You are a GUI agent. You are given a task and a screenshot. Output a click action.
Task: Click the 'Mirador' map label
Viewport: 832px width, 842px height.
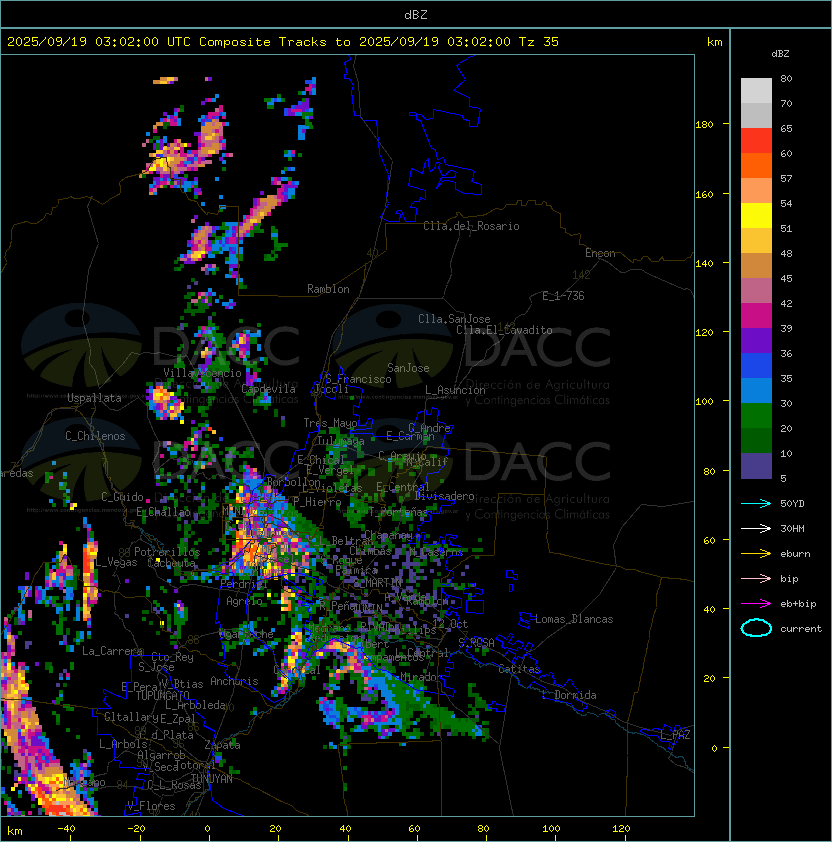pyautogui.click(x=422, y=677)
